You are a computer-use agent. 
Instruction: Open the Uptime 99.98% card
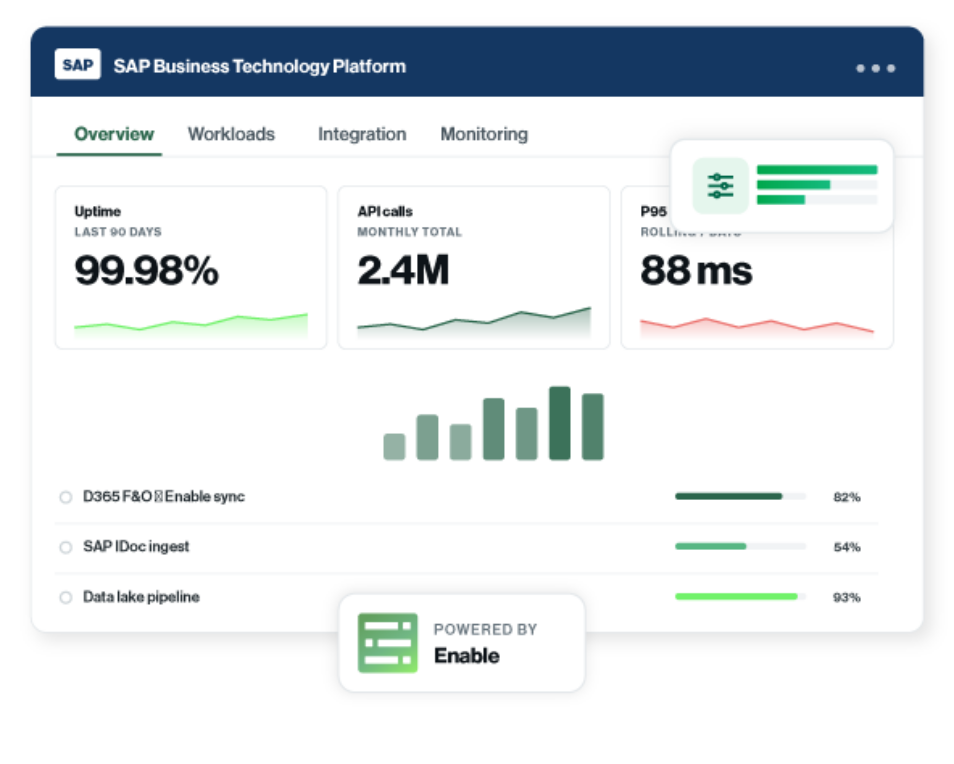(x=190, y=268)
